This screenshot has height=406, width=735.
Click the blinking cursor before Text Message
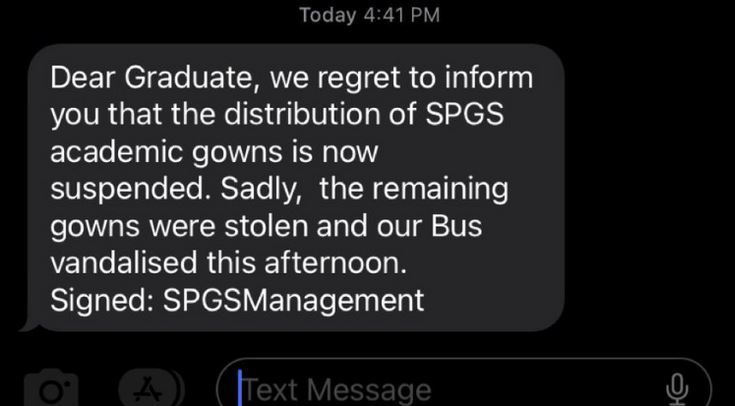click(x=241, y=388)
